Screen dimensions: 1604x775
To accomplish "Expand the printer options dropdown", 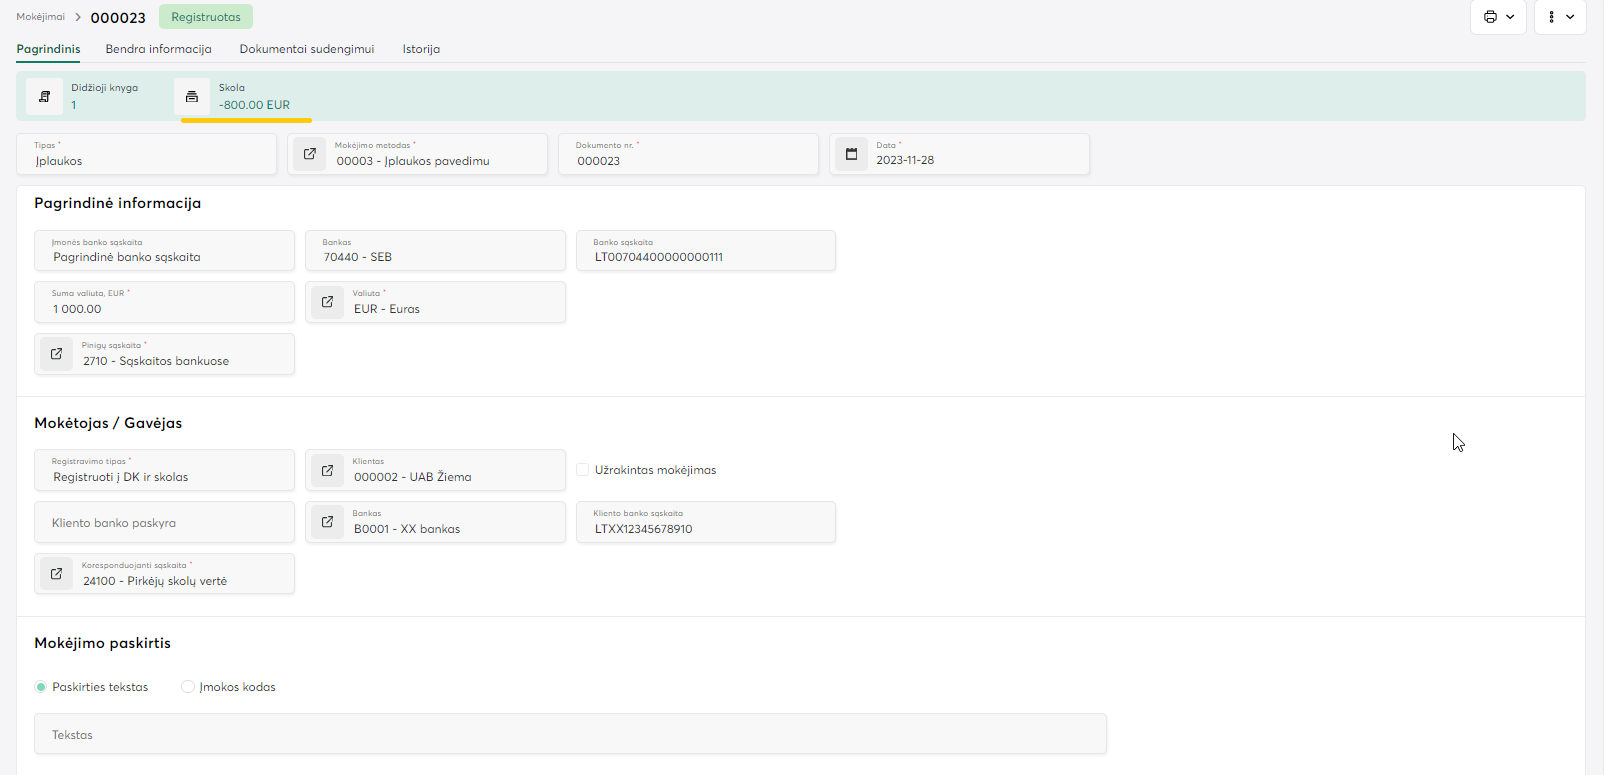I will [x=1498, y=17].
